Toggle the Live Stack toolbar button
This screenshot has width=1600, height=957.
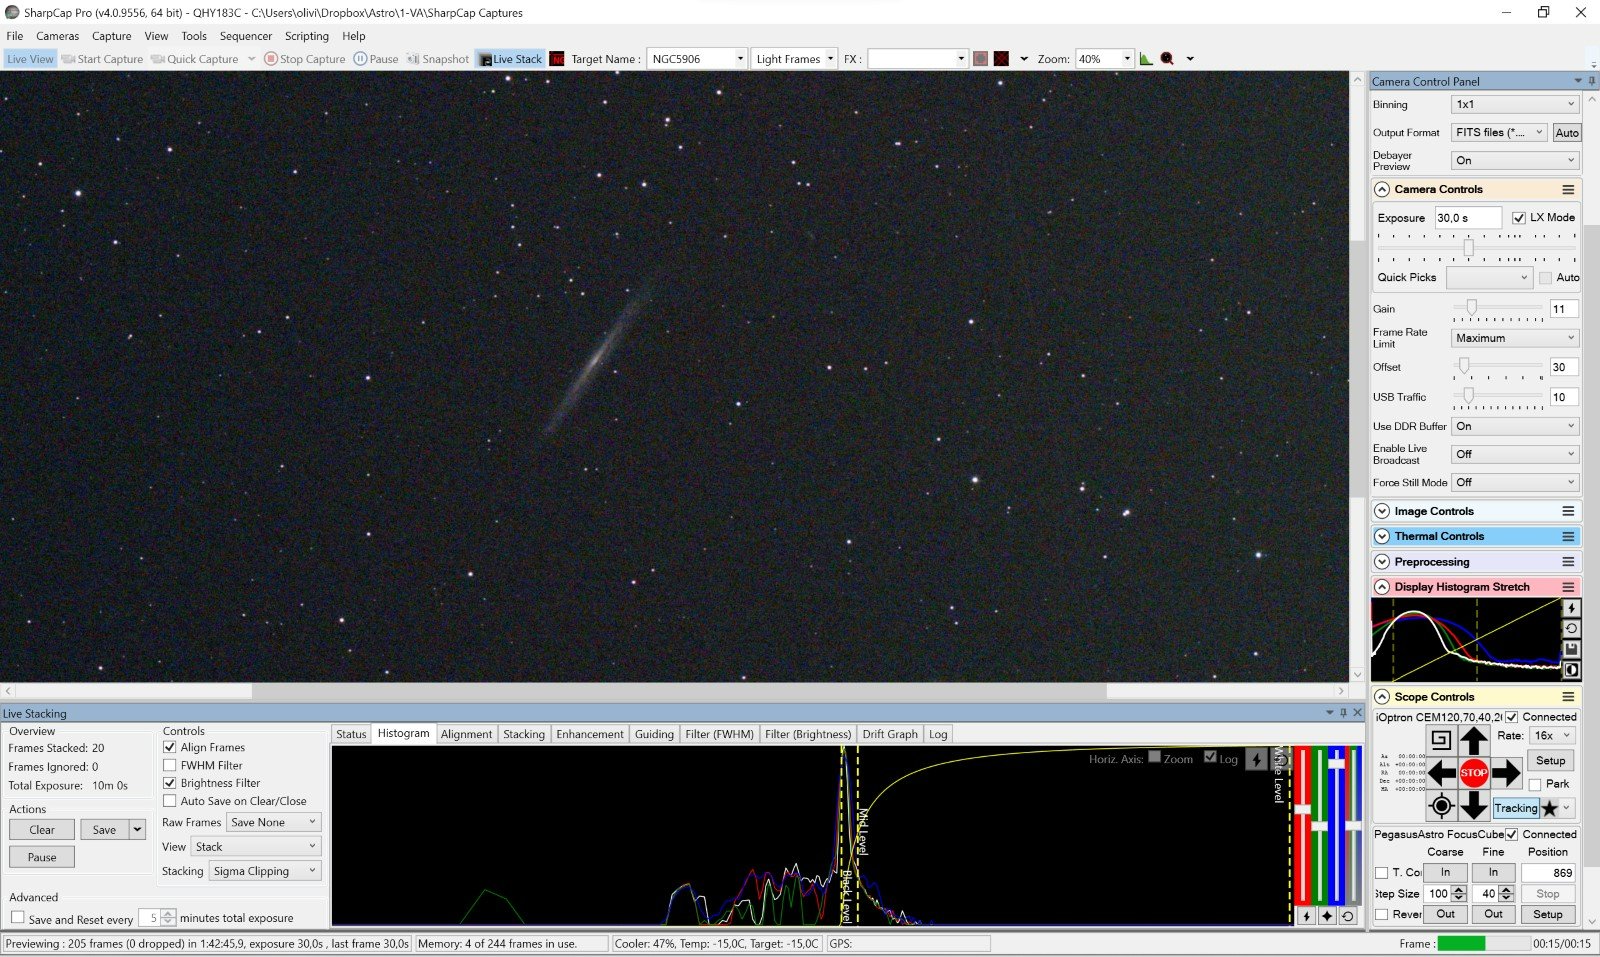click(511, 59)
